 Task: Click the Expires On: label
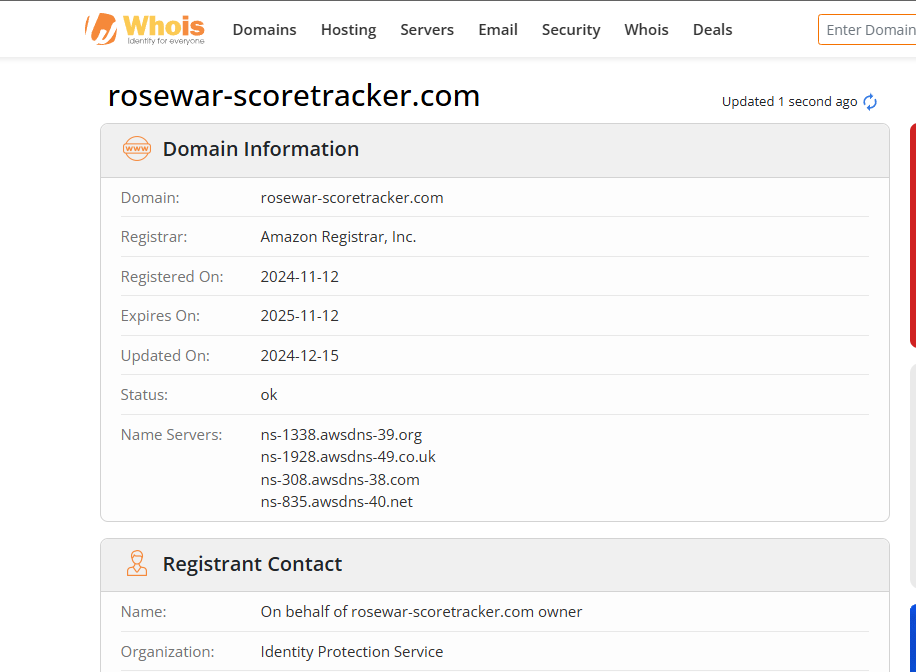point(160,316)
